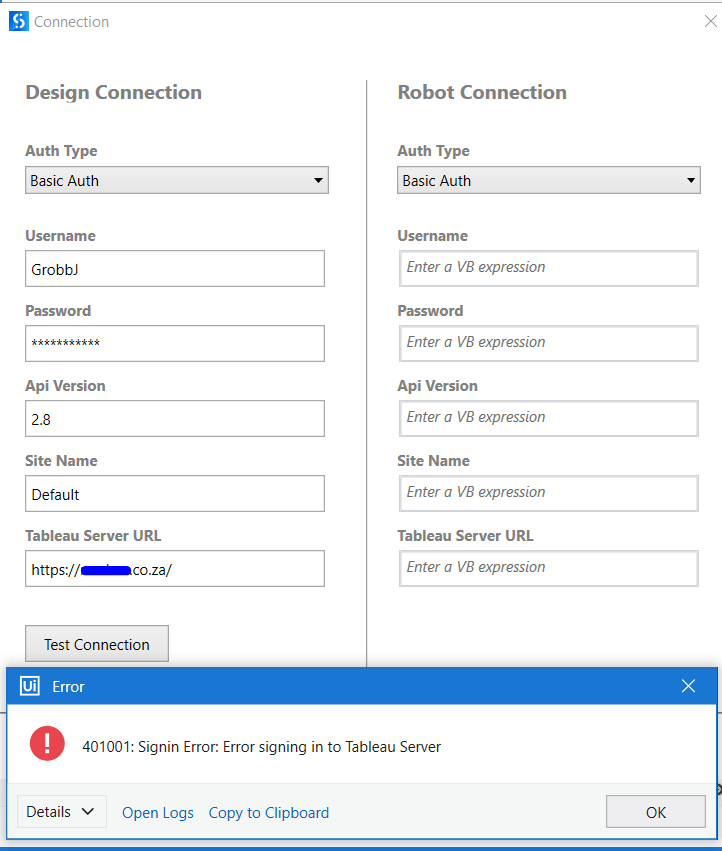Click the red error exclamation icon
The height and width of the screenshot is (851, 722).
[47, 744]
